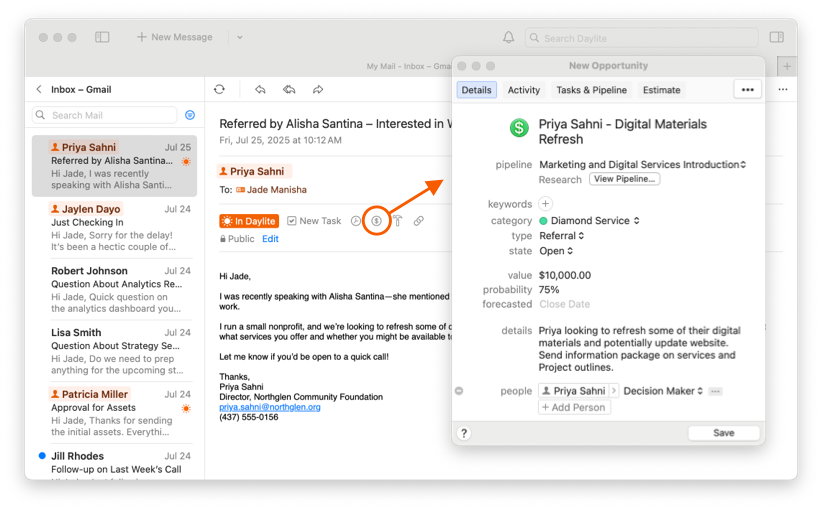Click the value $10,000.00

coord(565,275)
